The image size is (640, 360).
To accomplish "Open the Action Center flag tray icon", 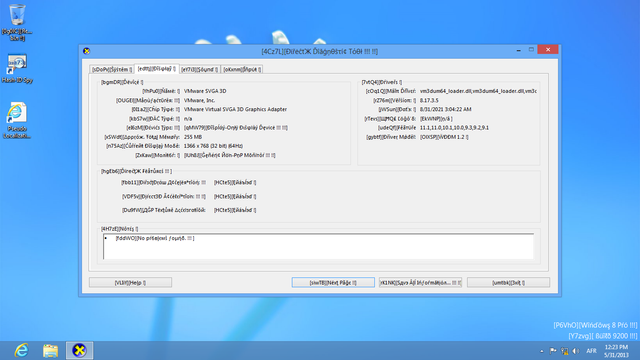I will 553,351.
